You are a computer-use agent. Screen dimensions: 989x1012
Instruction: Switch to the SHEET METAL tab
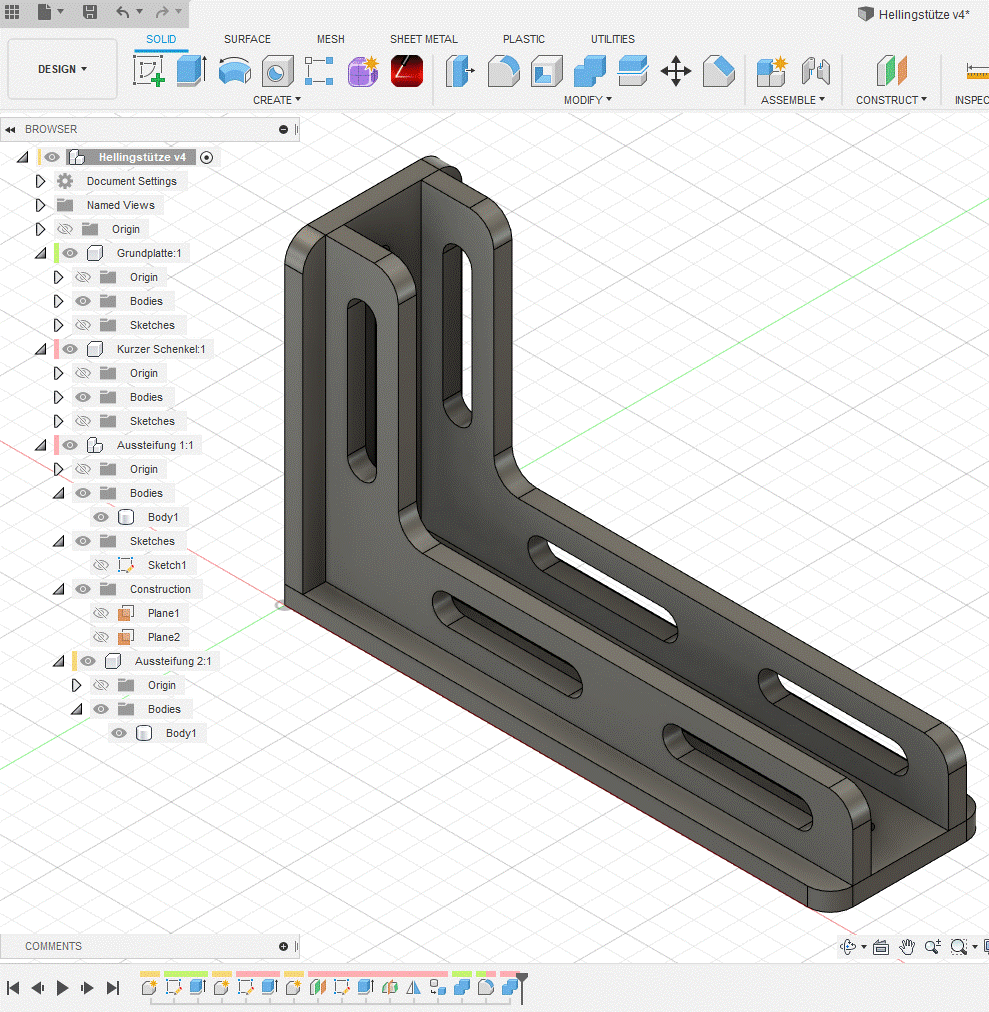point(423,39)
